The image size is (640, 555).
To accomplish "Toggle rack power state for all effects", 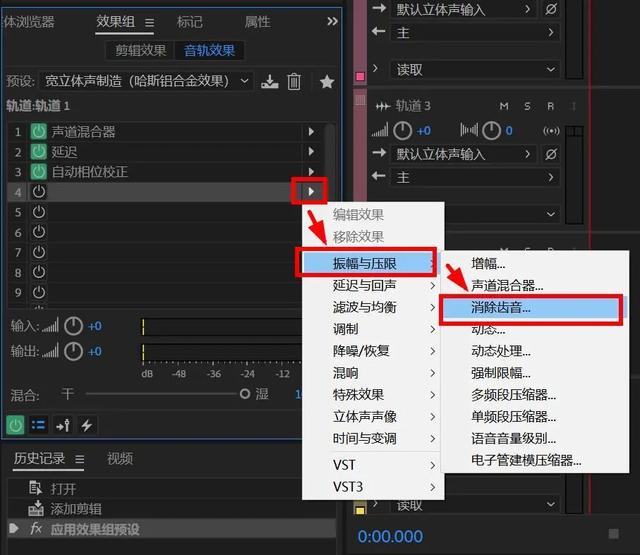I will [x=16, y=426].
